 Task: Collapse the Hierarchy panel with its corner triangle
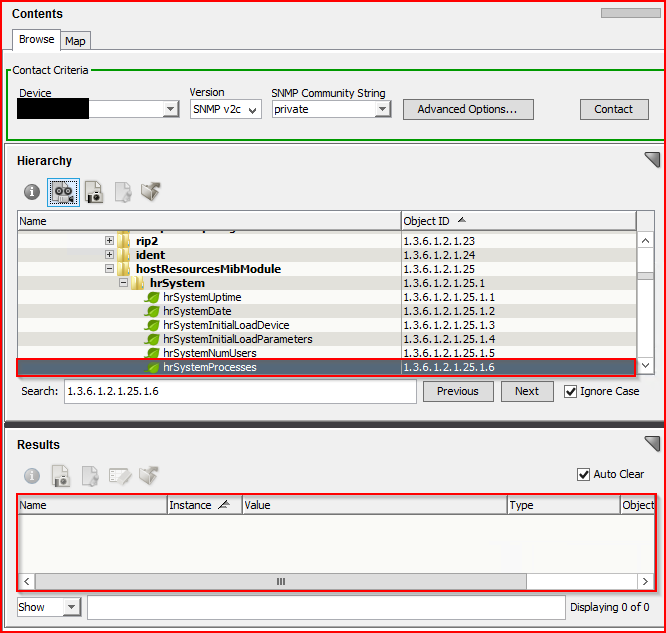click(x=652, y=159)
